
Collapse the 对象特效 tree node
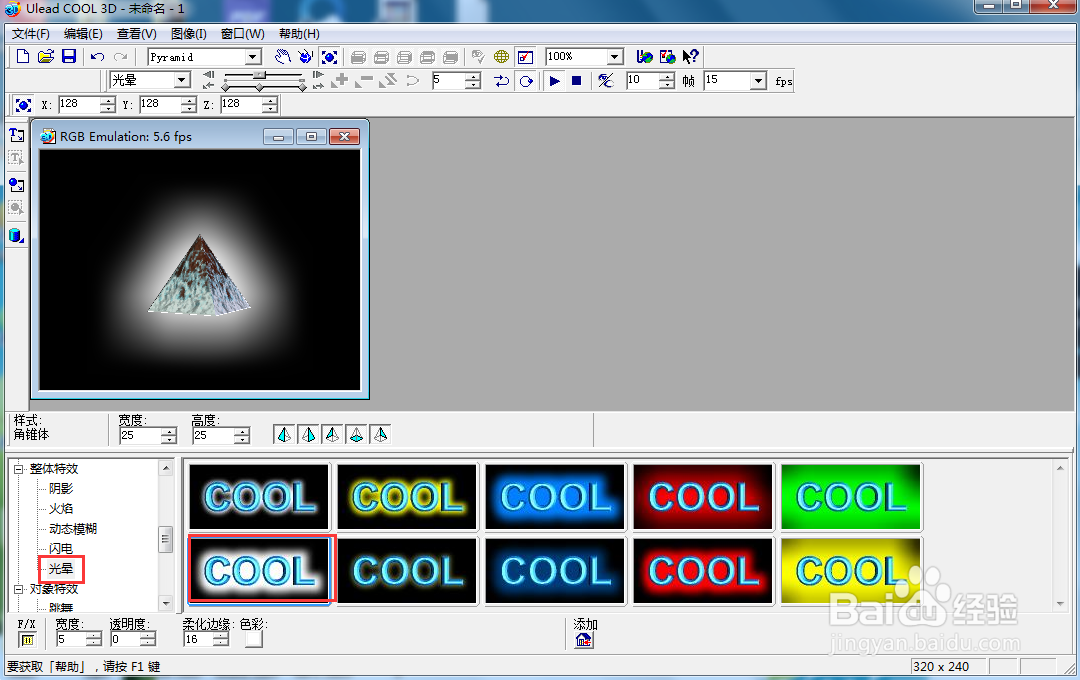click(19, 589)
